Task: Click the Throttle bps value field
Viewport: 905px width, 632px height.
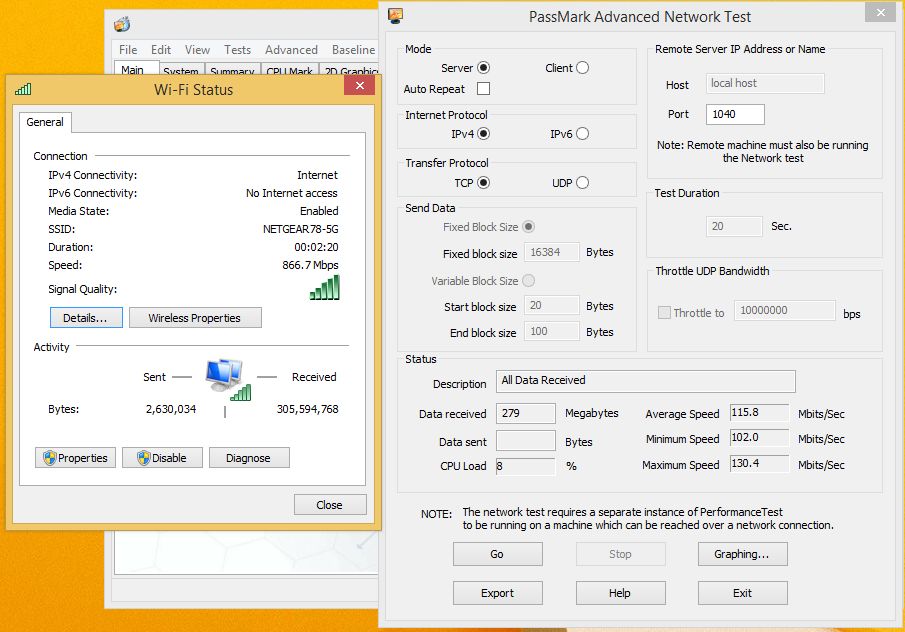Action: (x=784, y=311)
